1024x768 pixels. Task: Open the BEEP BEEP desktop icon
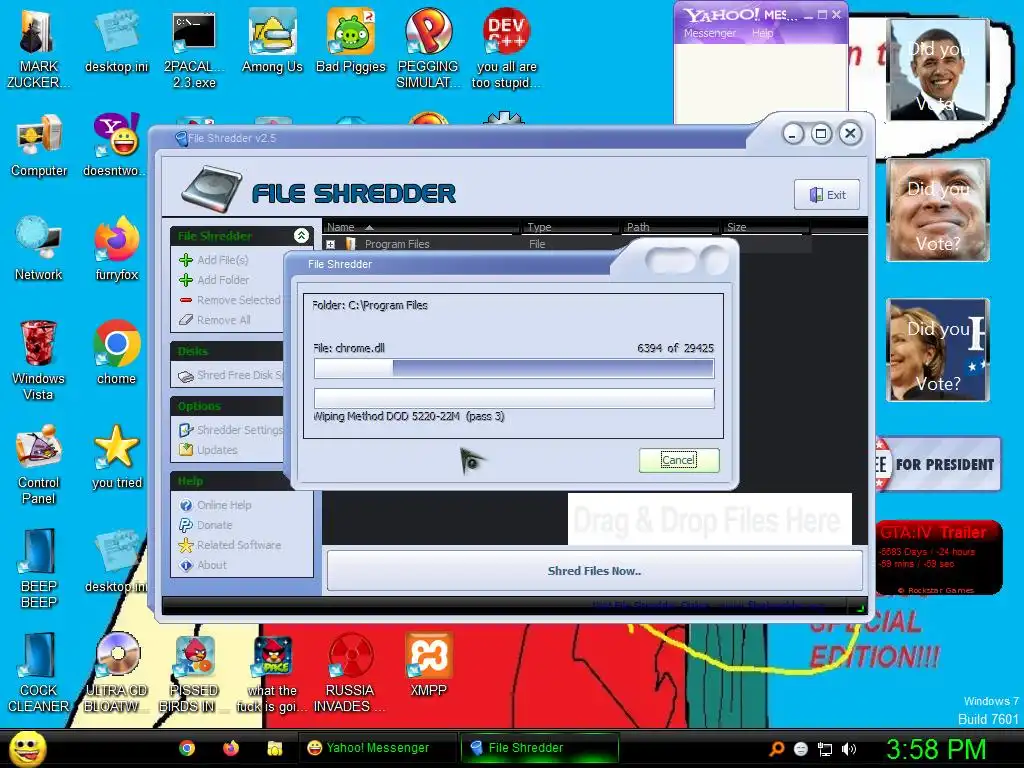[39, 568]
